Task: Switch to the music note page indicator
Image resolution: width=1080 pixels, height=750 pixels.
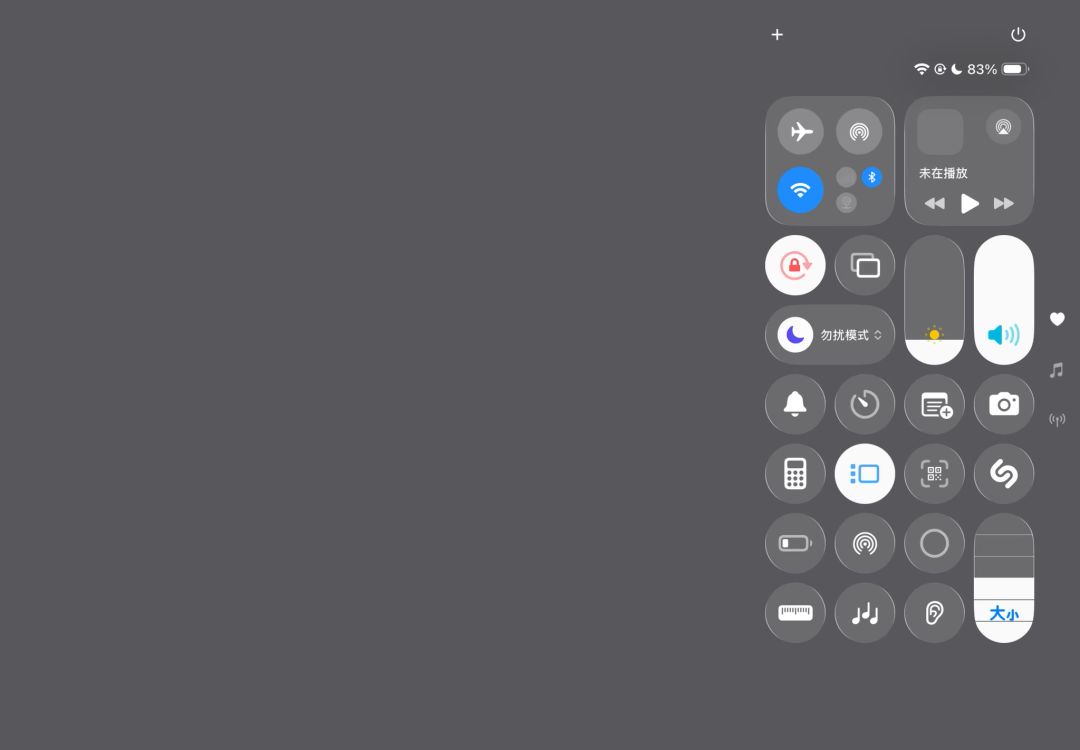Action: tap(1057, 371)
